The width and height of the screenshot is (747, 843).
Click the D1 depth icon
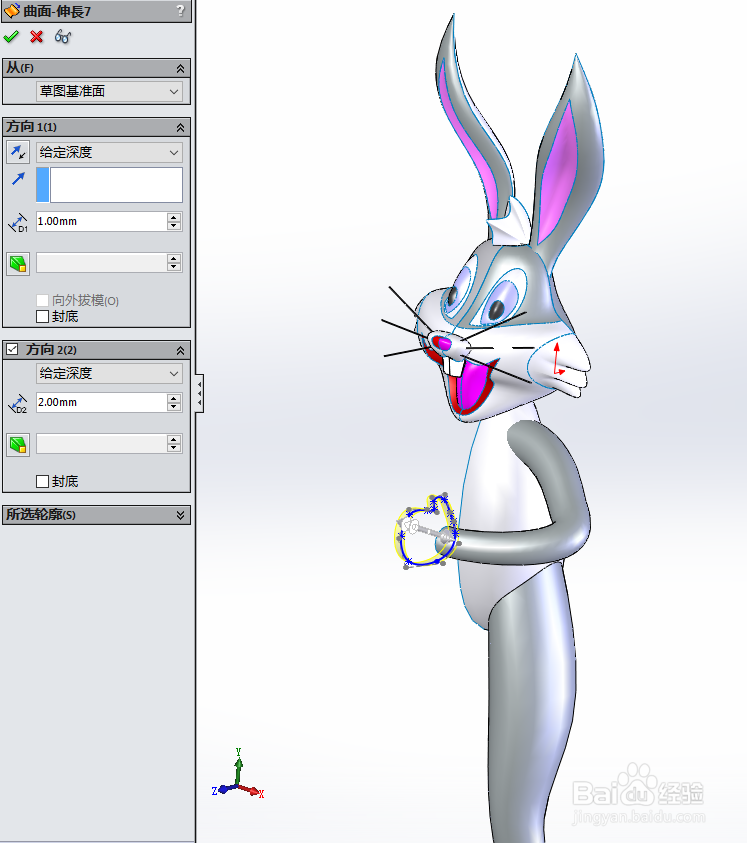coord(18,222)
